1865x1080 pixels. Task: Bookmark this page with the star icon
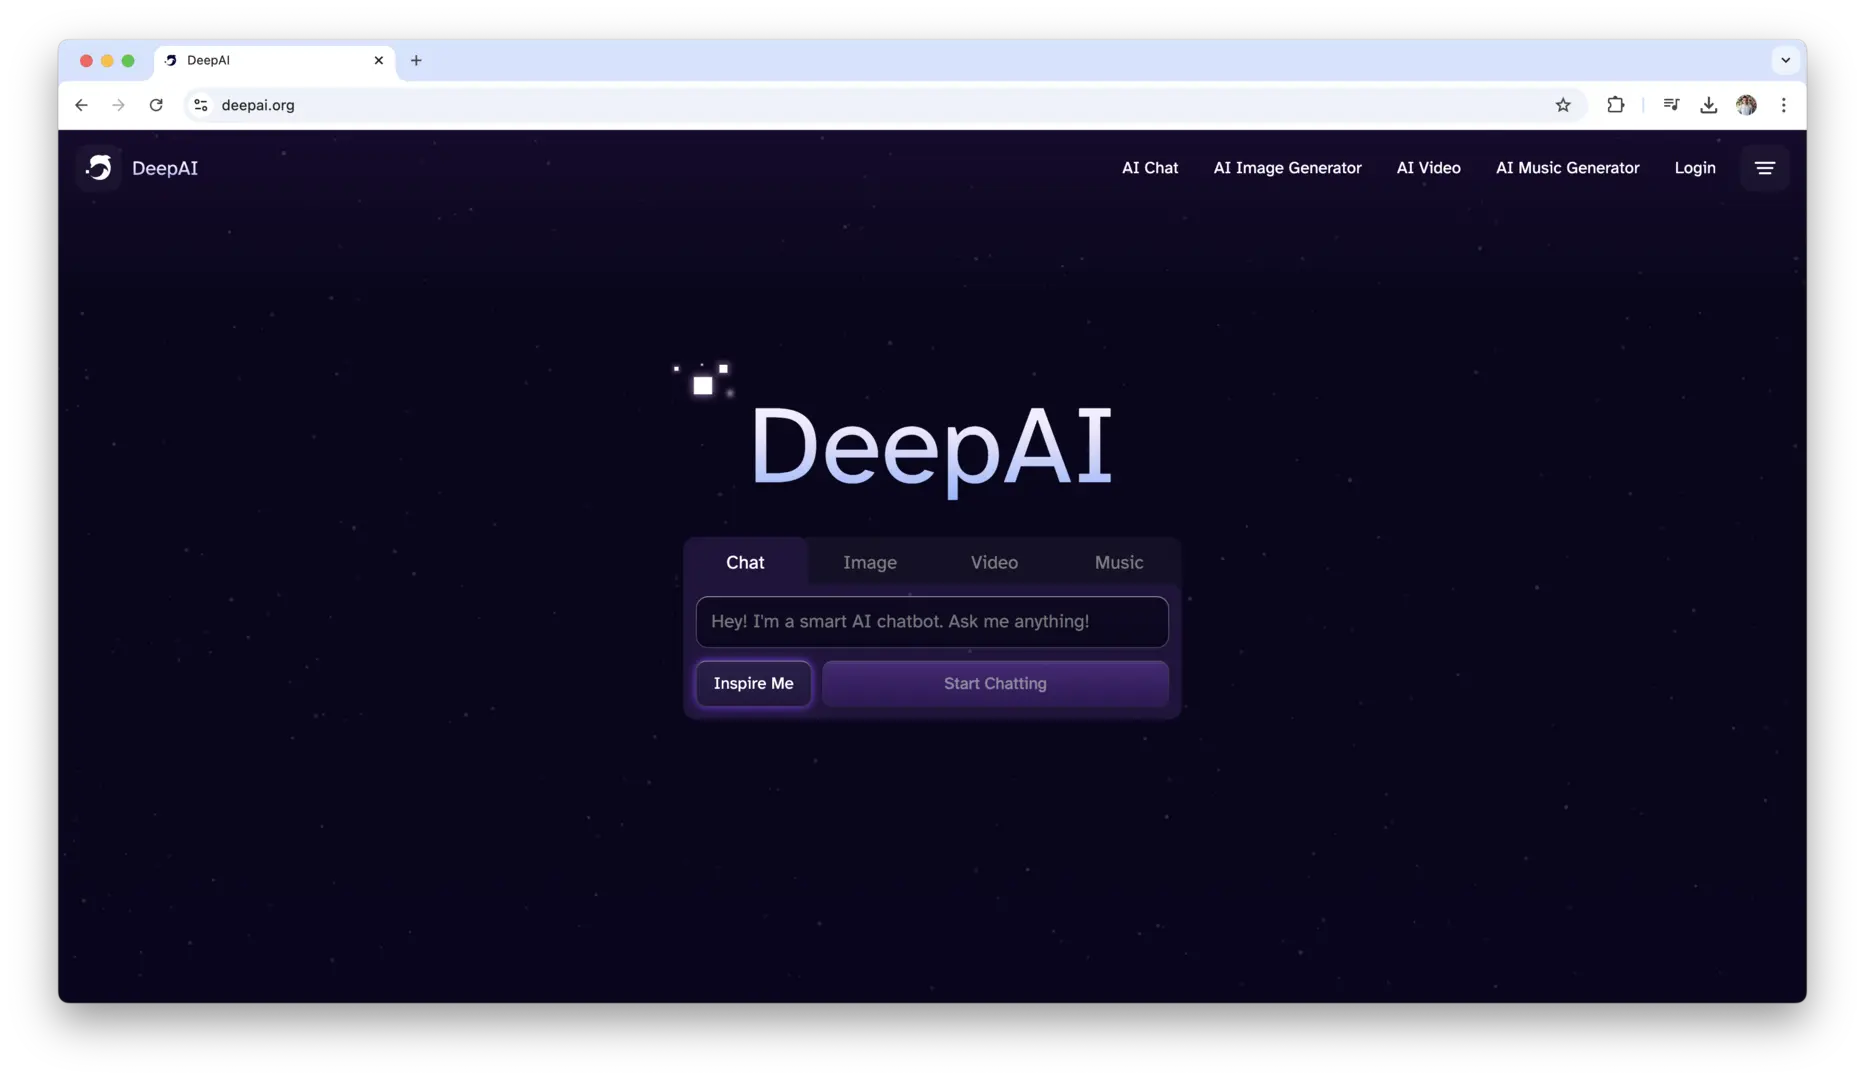click(x=1564, y=105)
